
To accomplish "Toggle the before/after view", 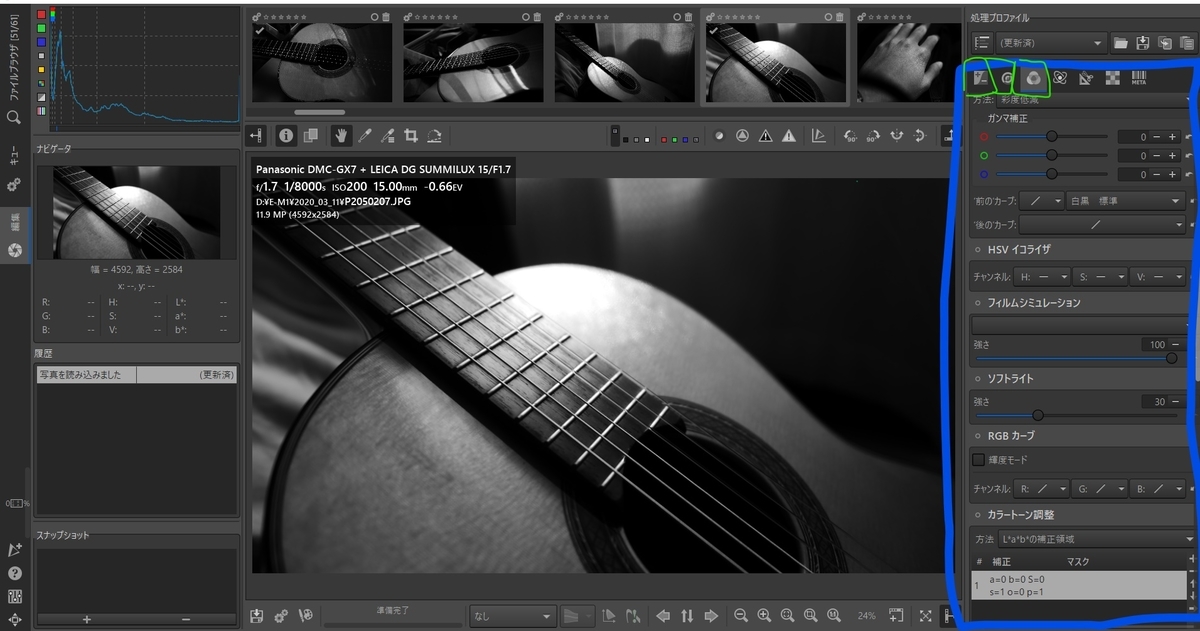I will coord(311,135).
